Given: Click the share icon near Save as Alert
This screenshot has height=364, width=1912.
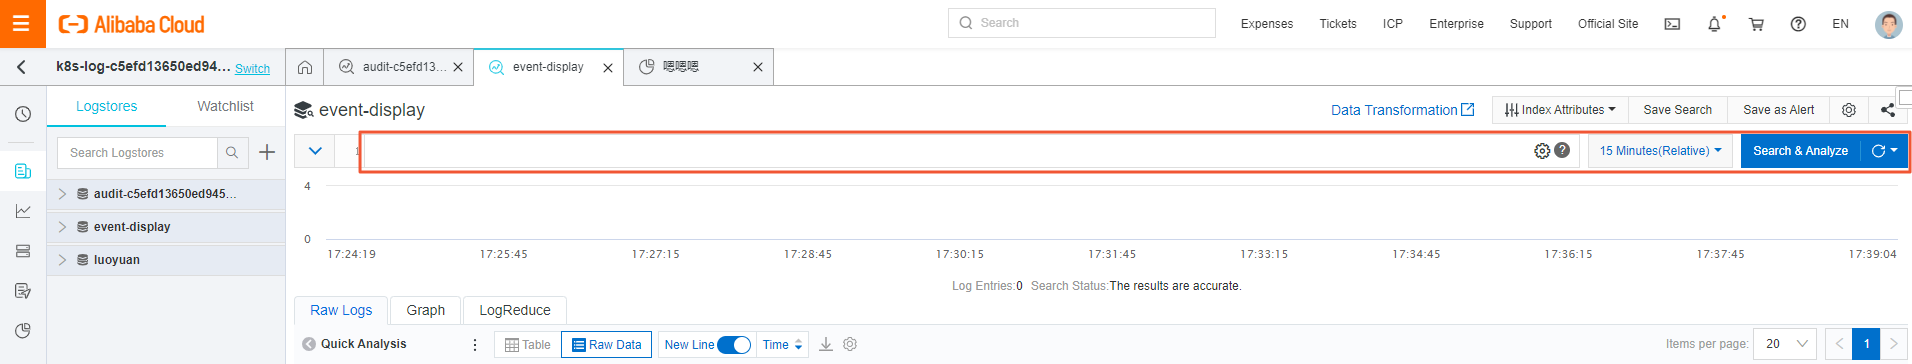Looking at the screenshot, I should coord(1888,110).
